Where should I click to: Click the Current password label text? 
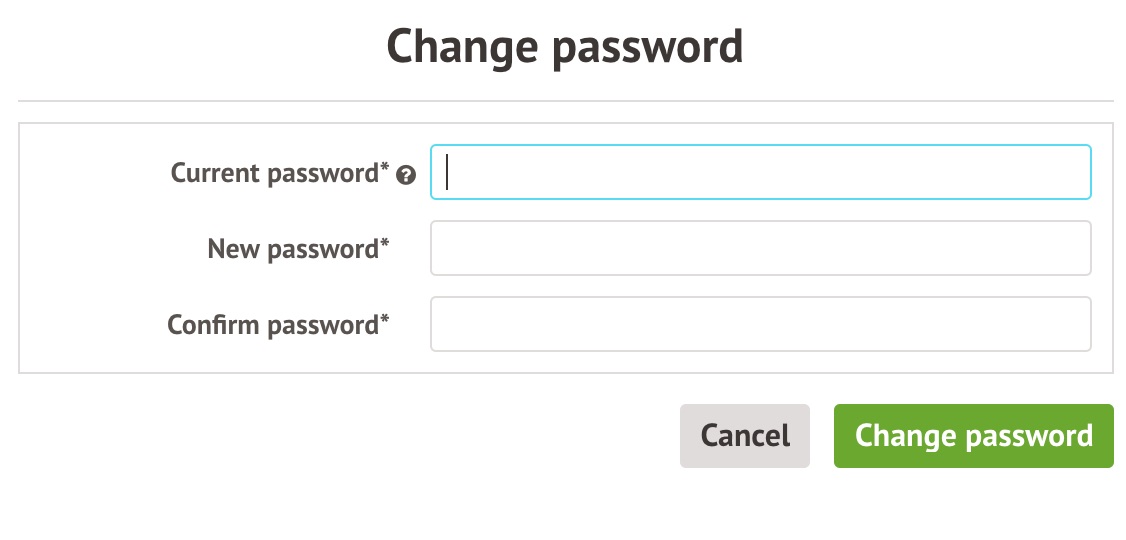274,173
